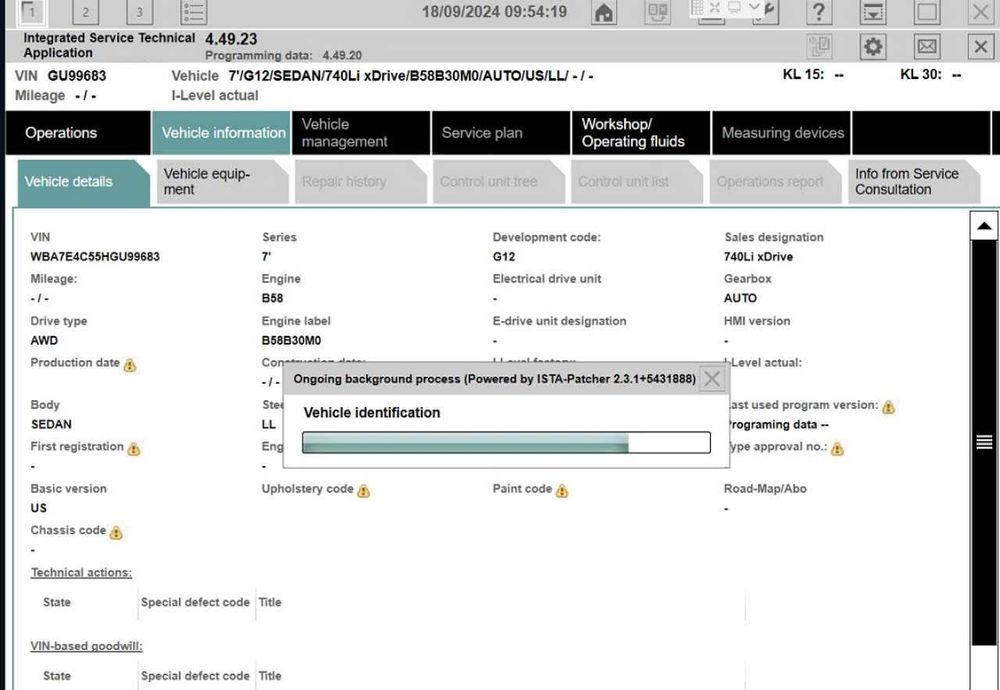Open the Control unit list sub-tab

point(637,182)
